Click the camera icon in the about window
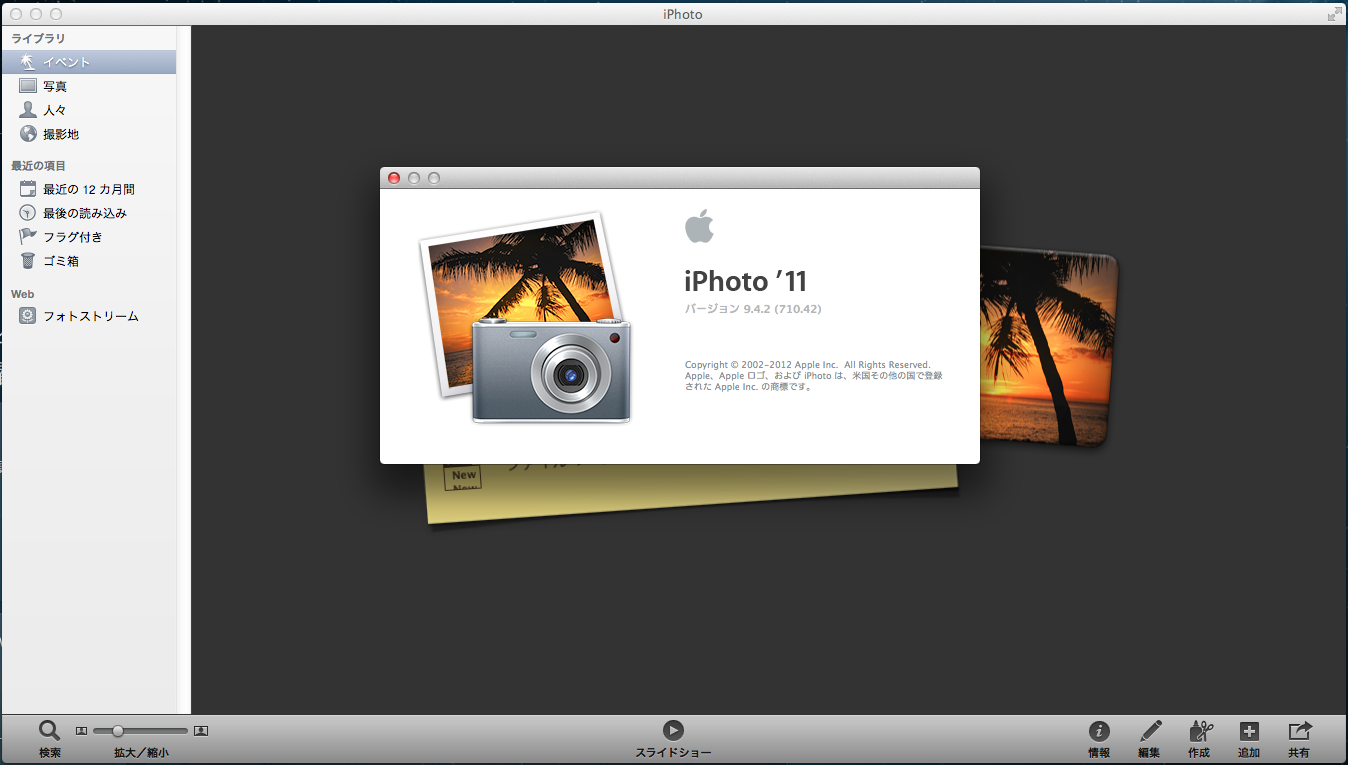 [551, 370]
